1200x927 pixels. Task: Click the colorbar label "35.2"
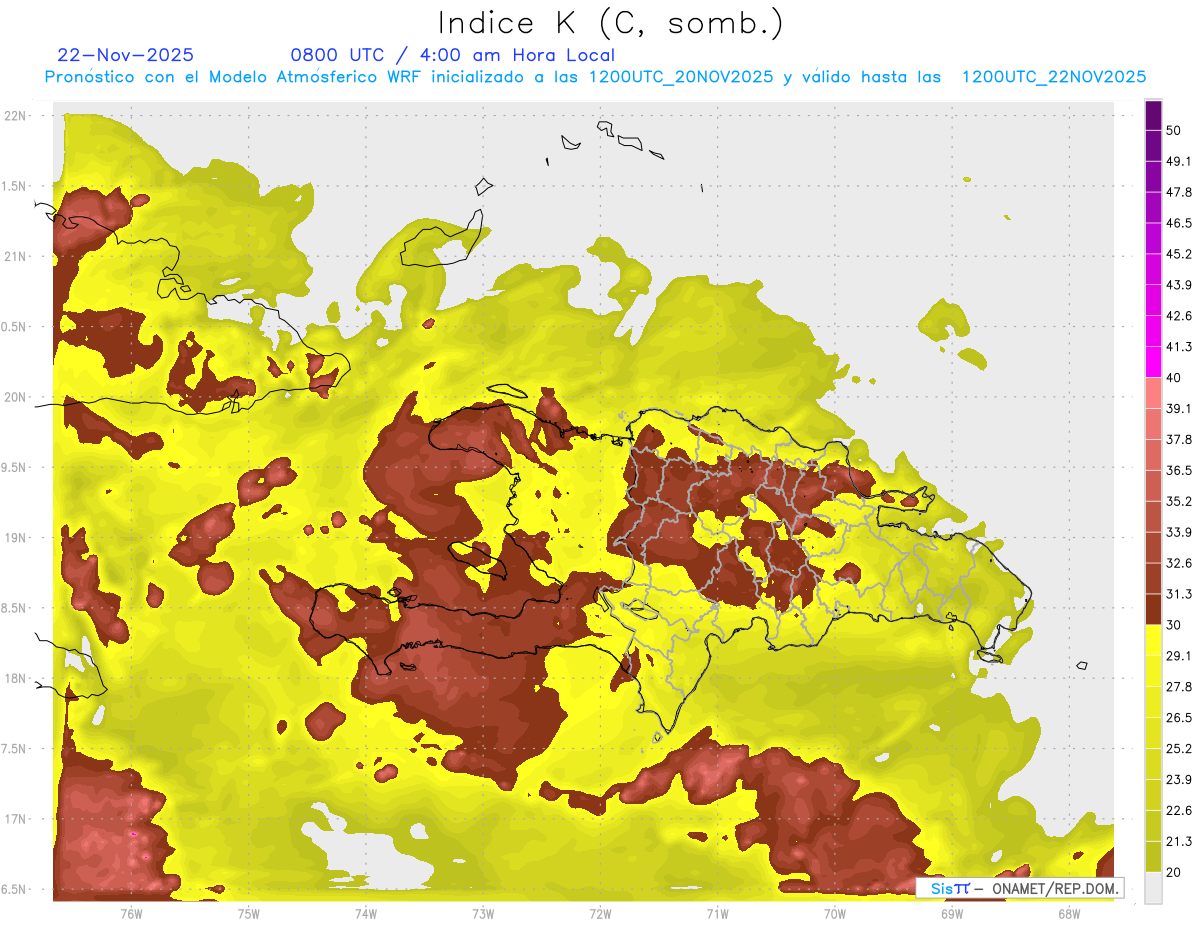[x=1178, y=501]
